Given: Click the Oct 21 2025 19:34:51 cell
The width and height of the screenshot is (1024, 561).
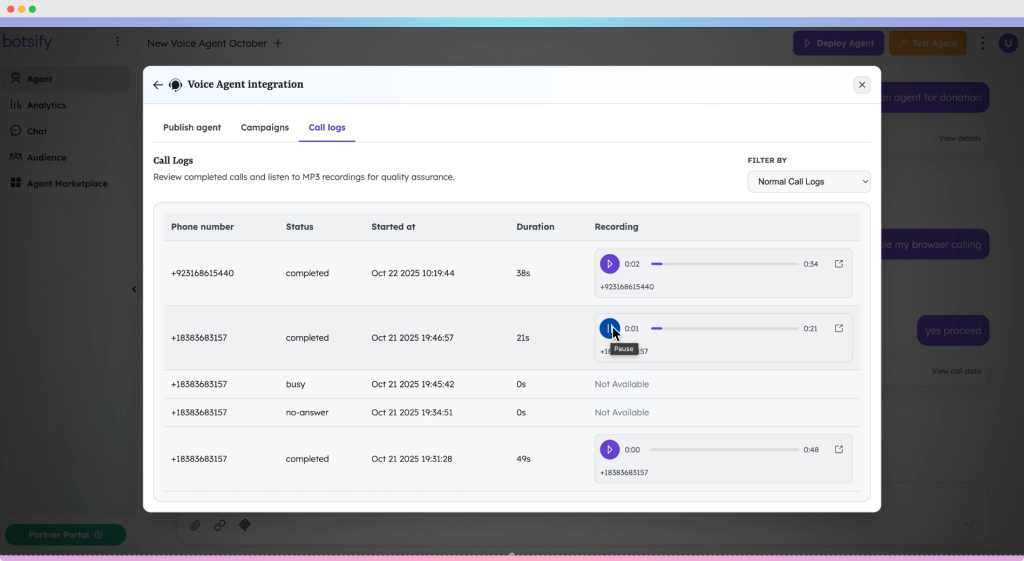Looking at the screenshot, I should click(x=412, y=412).
